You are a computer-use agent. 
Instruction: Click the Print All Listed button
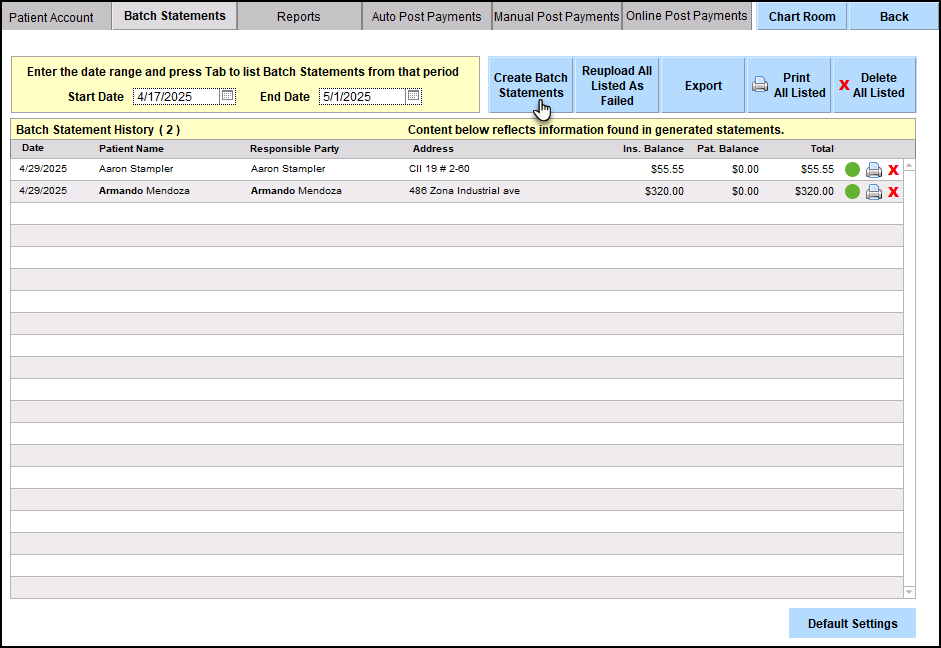point(789,85)
